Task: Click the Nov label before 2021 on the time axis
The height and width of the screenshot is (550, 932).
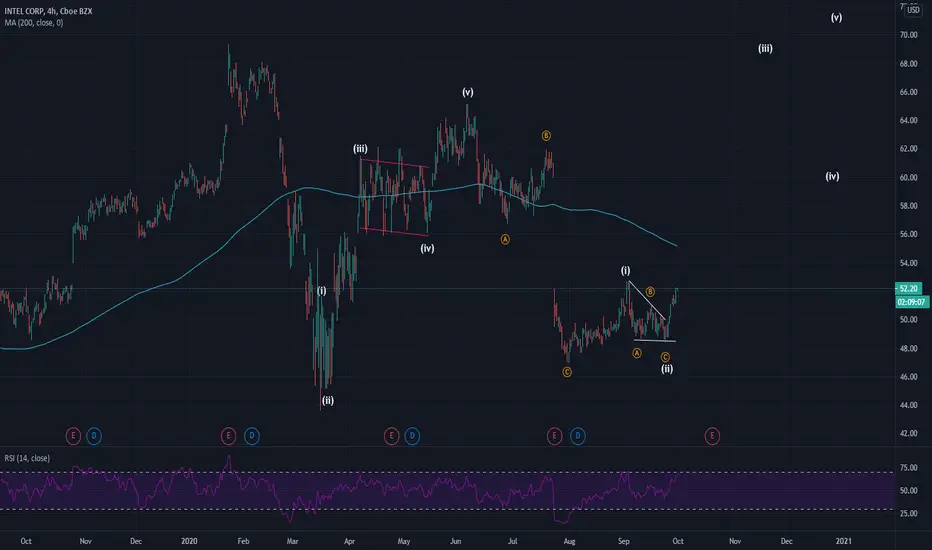Action: pos(735,541)
